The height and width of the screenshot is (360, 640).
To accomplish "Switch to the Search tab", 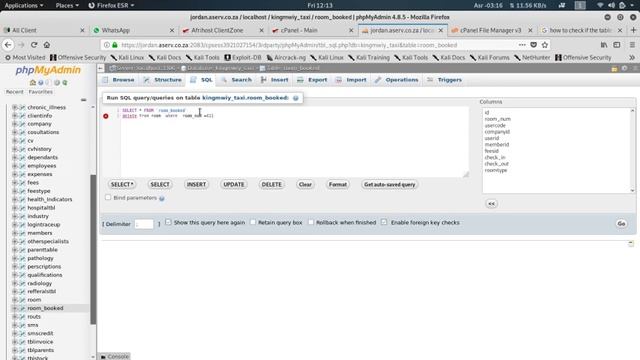I will [237, 80].
